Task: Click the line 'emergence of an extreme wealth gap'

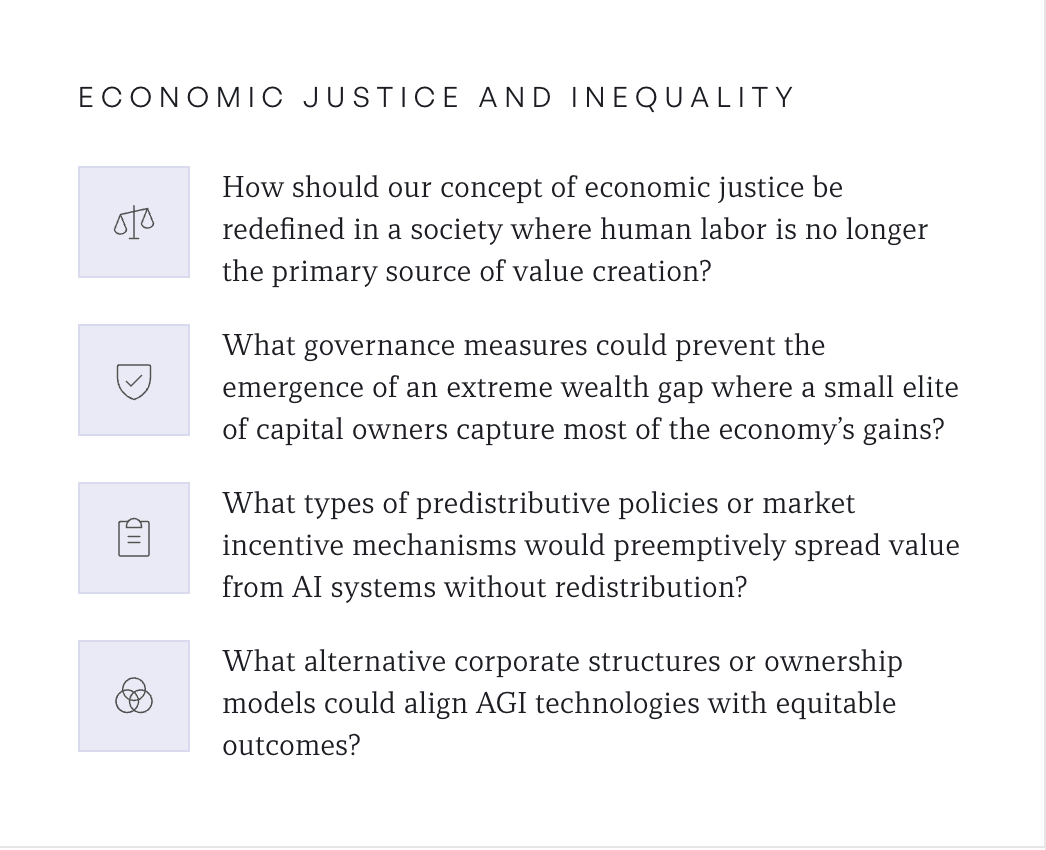Action: (x=590, y=387)
